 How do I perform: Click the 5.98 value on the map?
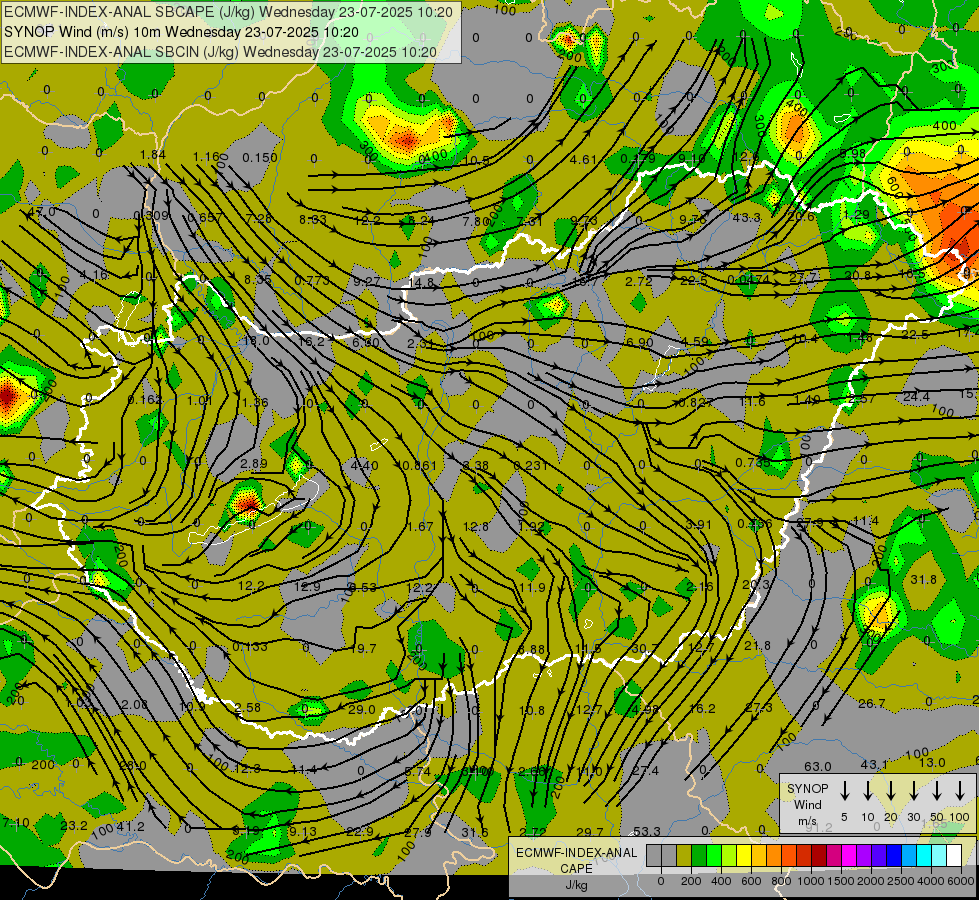tap(853, 154)
